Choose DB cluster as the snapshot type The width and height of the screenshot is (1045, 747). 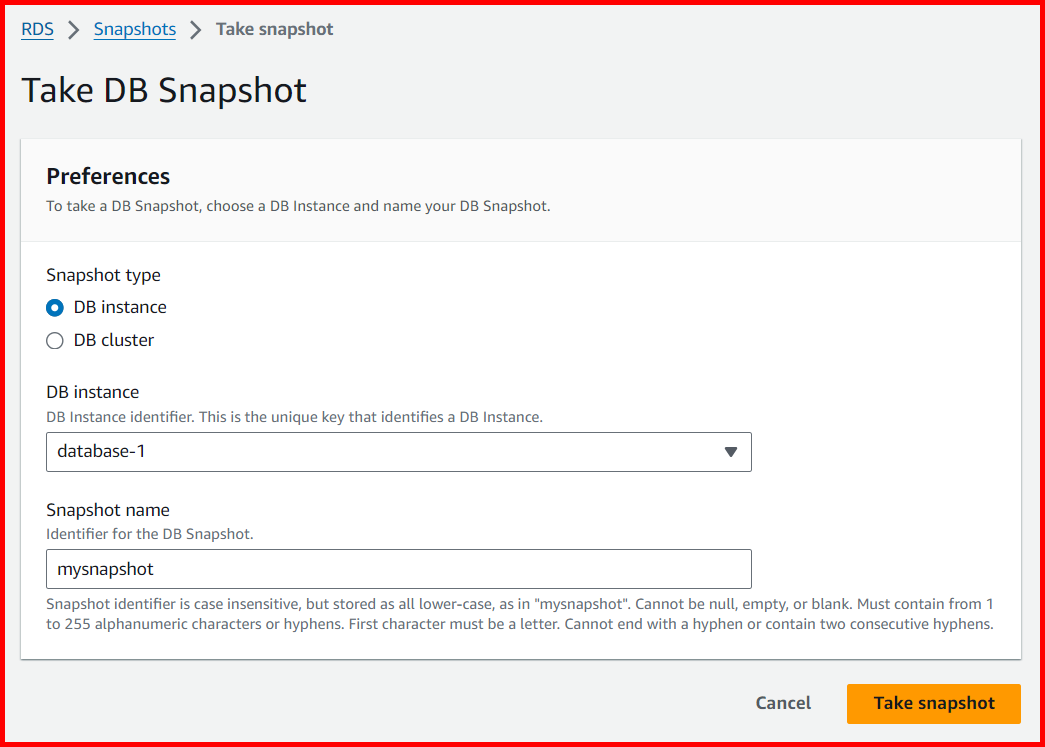tap(55, 340)
